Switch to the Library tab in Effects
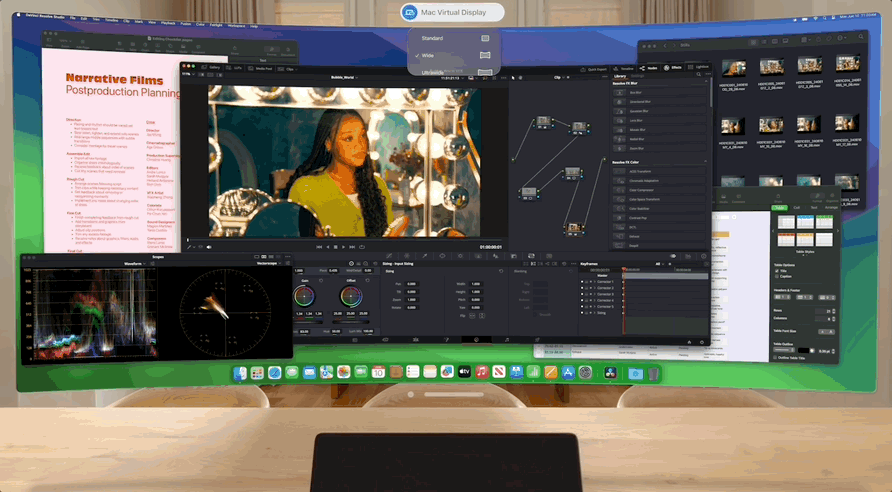 620,76
